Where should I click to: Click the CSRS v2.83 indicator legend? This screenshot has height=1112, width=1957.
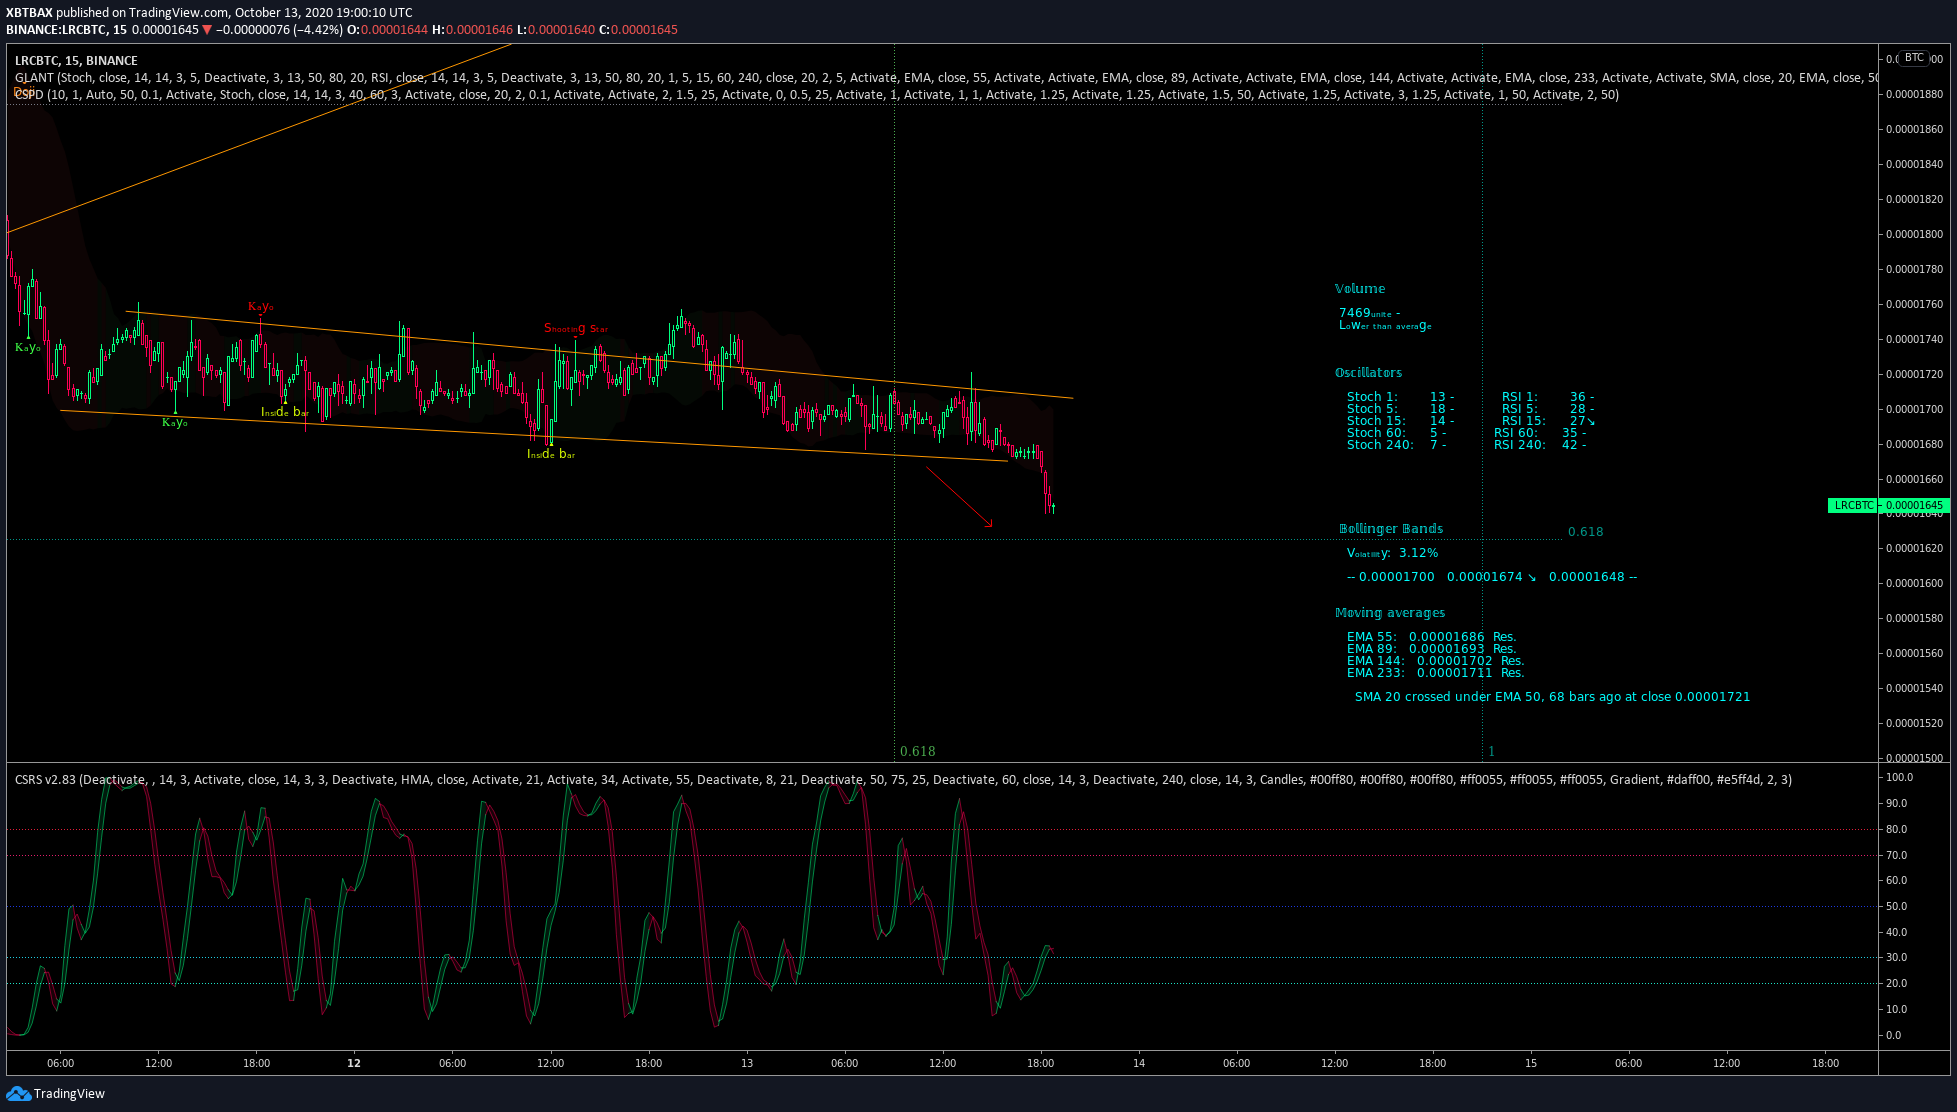(903, 780)
